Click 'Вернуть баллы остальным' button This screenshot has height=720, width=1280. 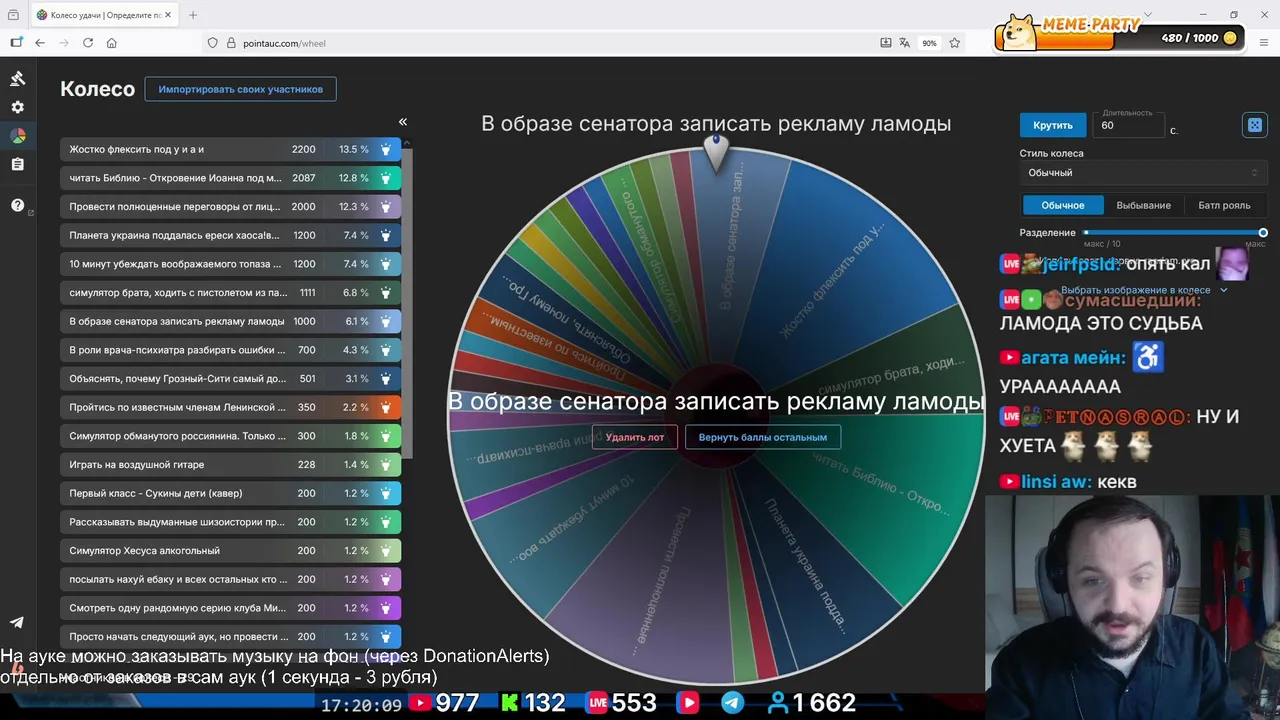[763, 437]
